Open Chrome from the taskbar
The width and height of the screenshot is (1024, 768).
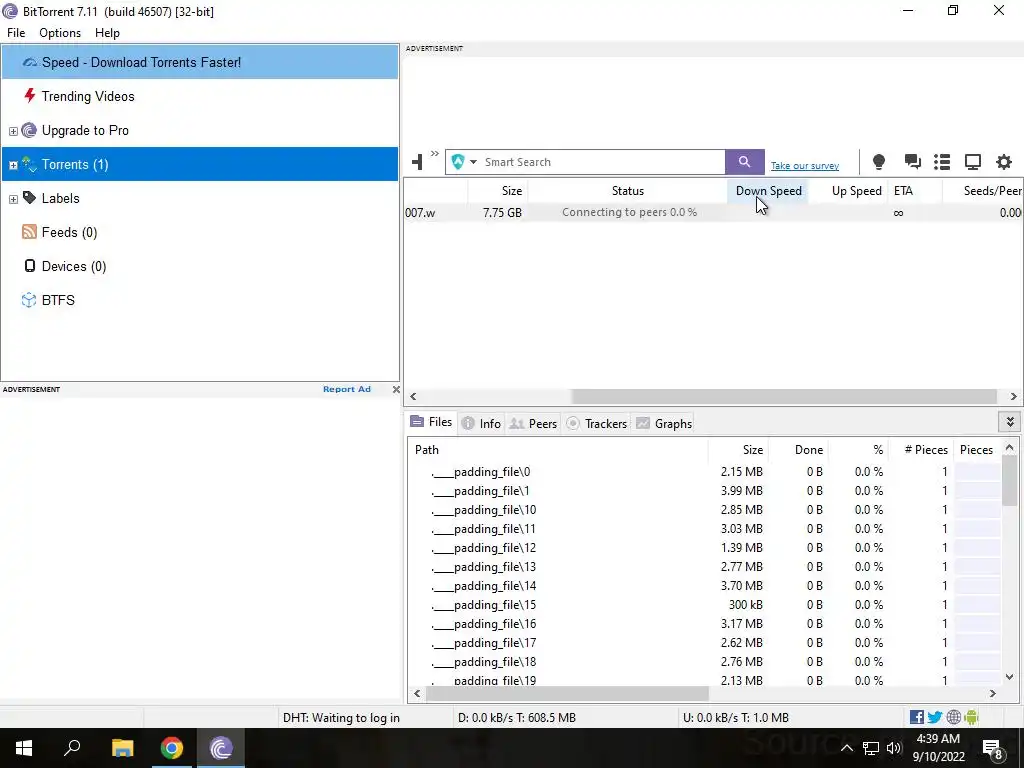coord(172,748)
